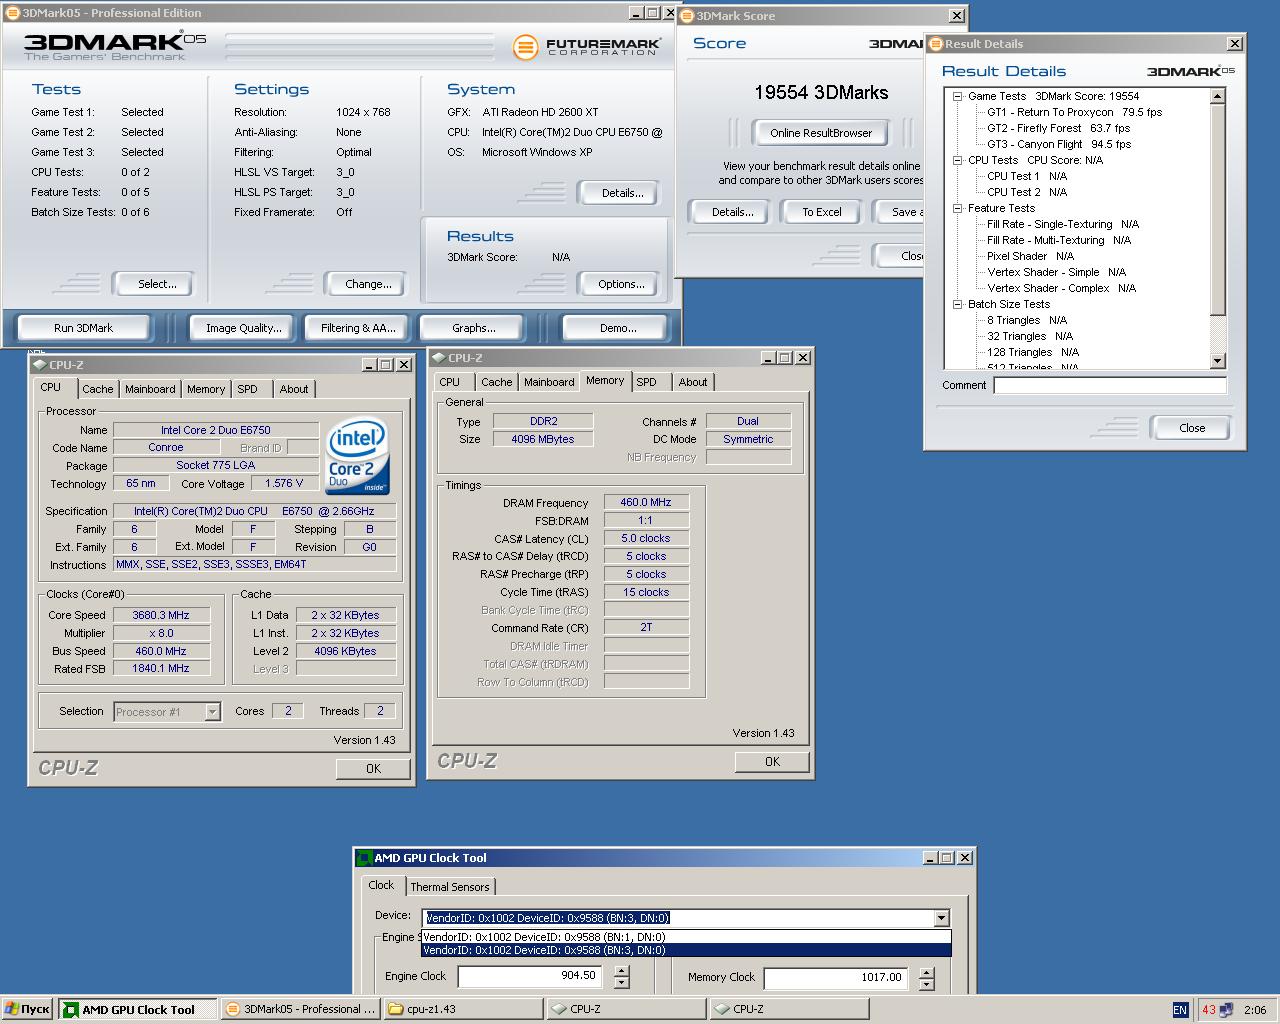Click the Futuremark Corporation logo
Screen dimensions: 1280x1024
click(588, 47)
